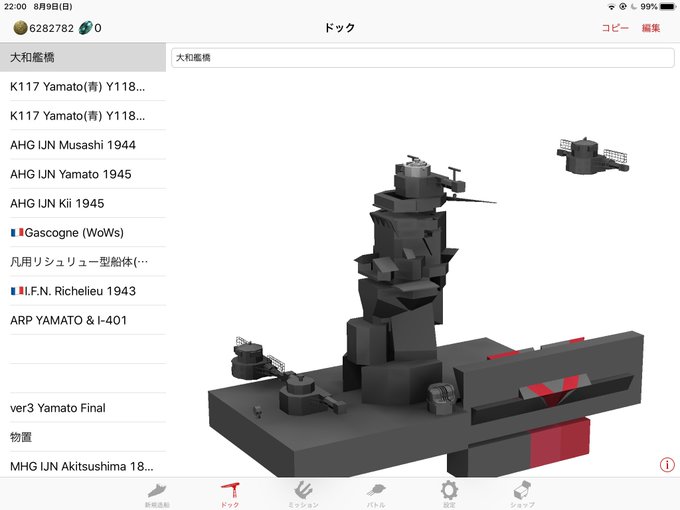Select ARP YAMATO & I-401
680x510 pixels.
pos(83,320)
